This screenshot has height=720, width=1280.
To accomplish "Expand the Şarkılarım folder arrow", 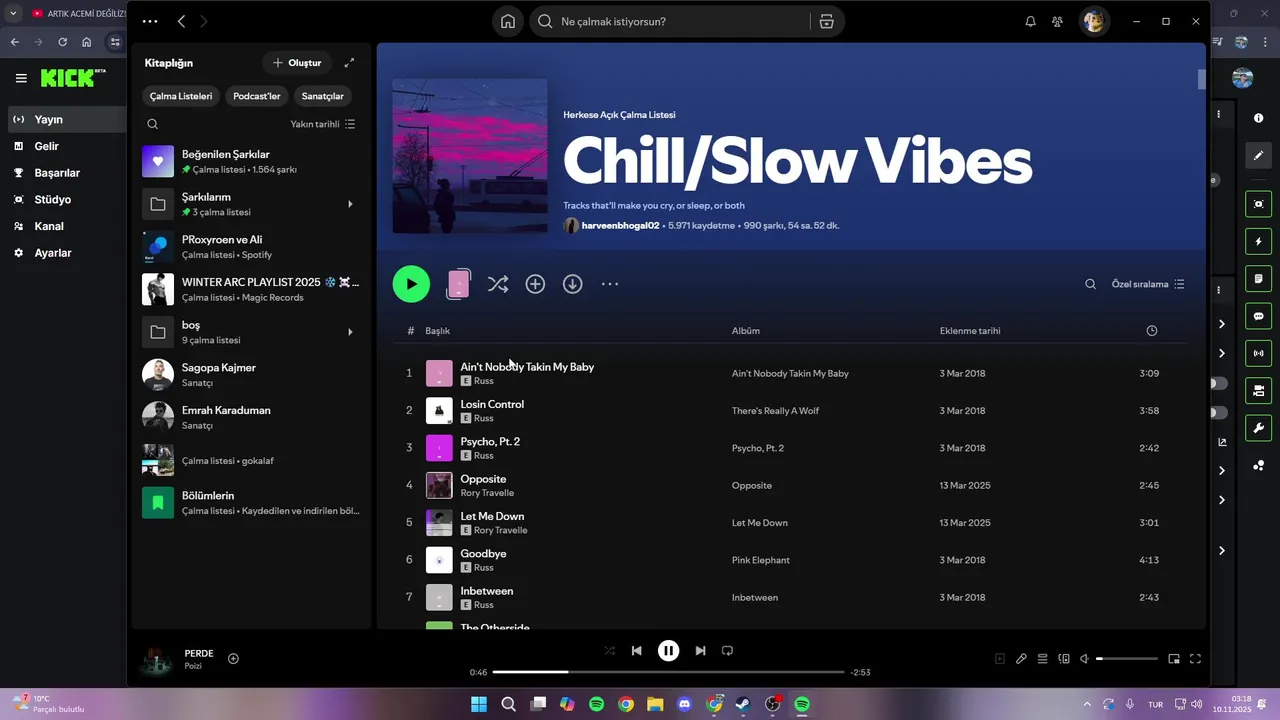I will tap(350, 204).
